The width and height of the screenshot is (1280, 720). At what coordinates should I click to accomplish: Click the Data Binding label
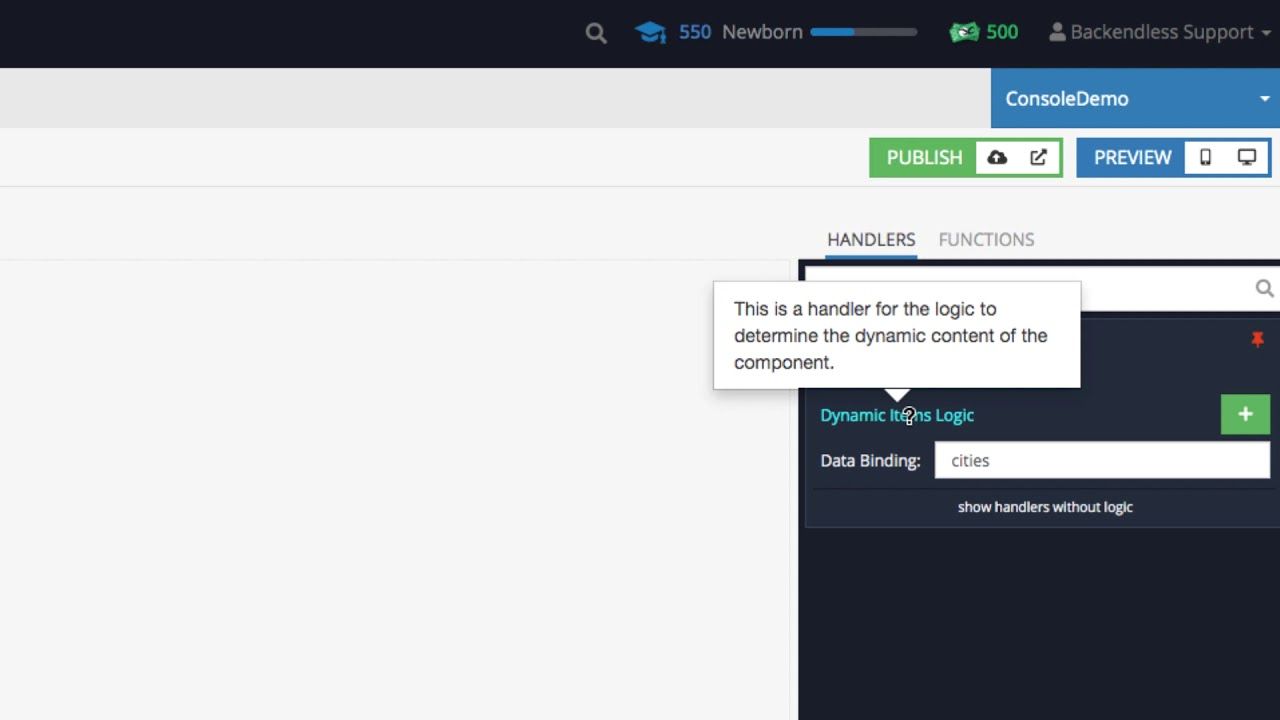(x=870, y=461)
